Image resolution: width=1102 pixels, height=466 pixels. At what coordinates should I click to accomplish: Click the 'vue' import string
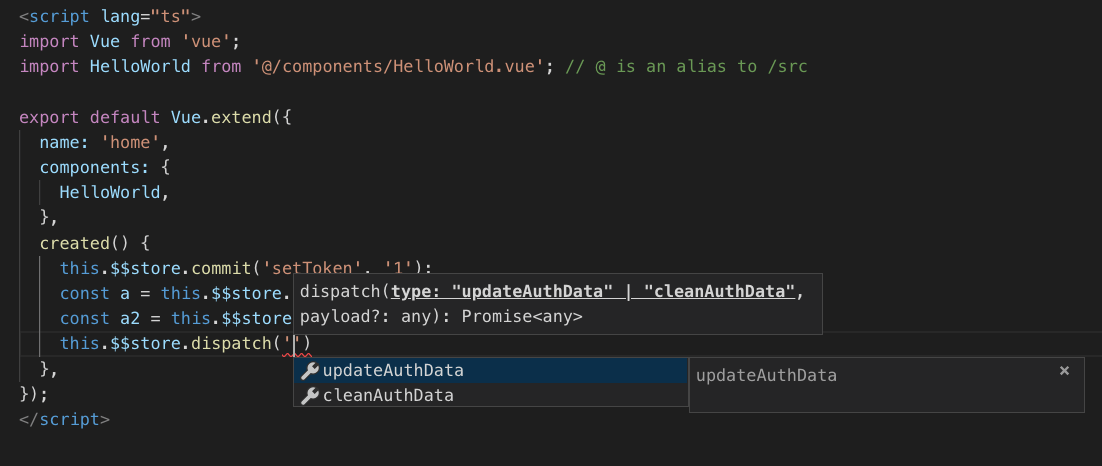tap(207, 41)
